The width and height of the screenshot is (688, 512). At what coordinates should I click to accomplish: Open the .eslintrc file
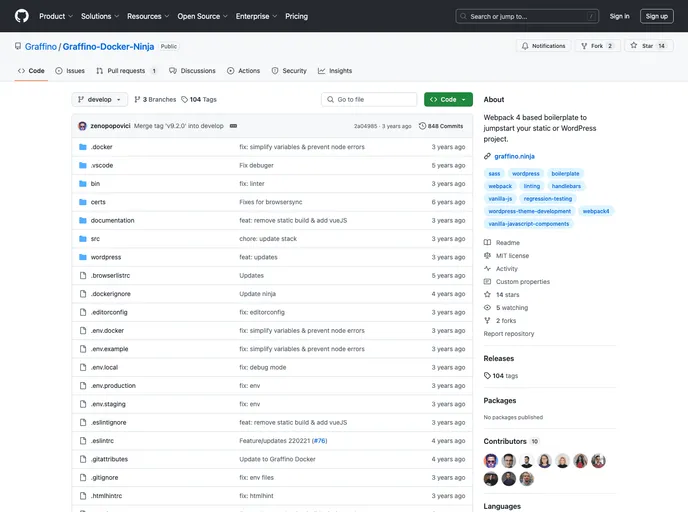[x=102, y=441]
